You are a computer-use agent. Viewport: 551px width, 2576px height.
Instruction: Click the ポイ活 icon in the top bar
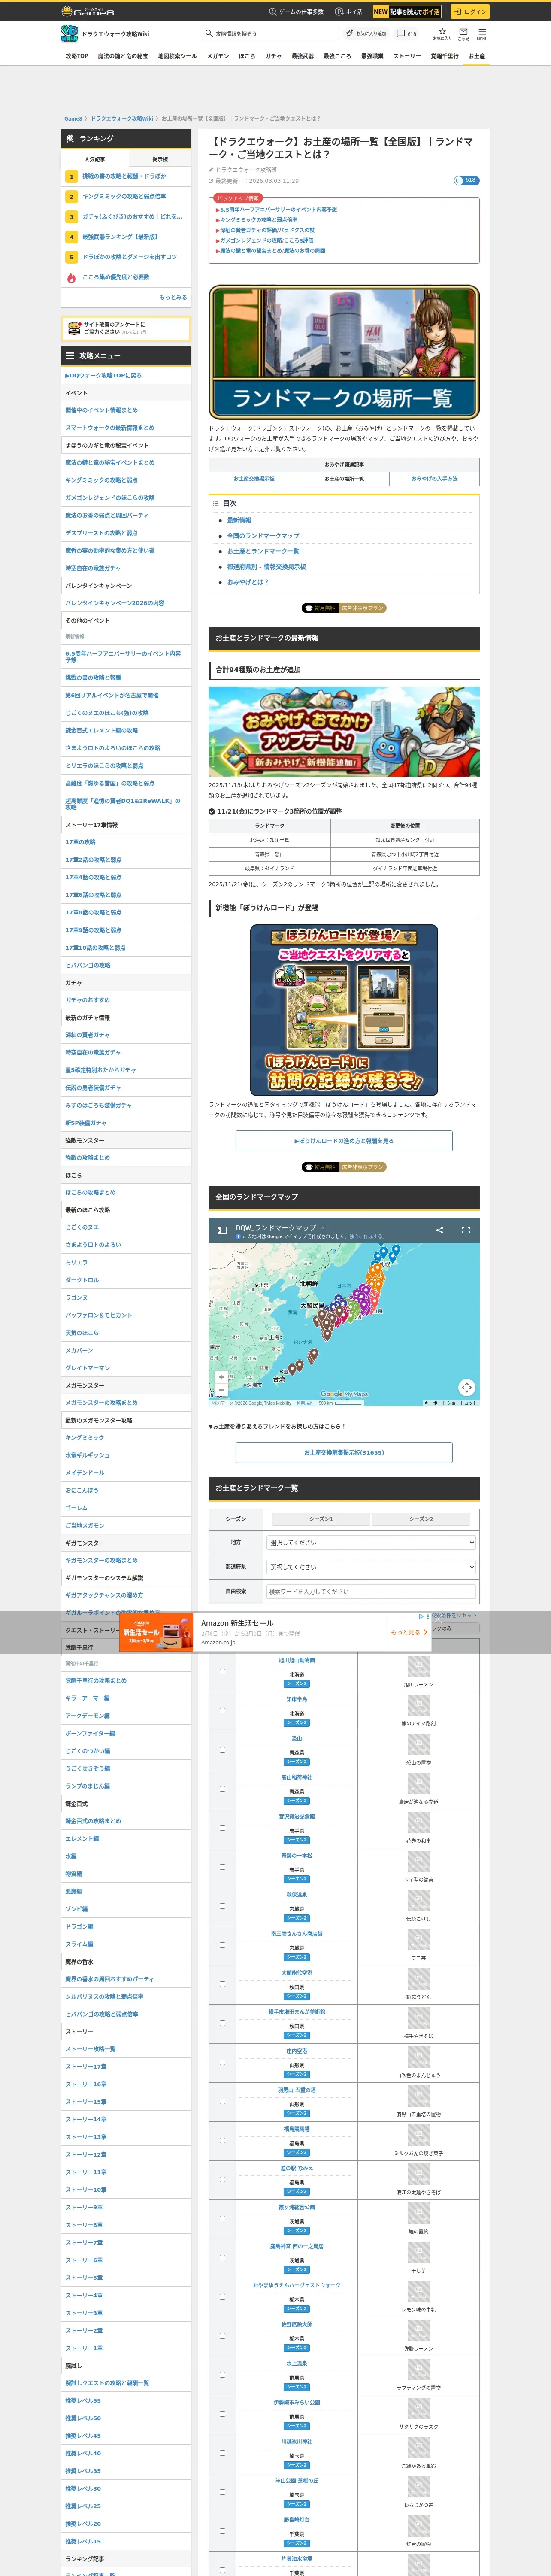340,12
